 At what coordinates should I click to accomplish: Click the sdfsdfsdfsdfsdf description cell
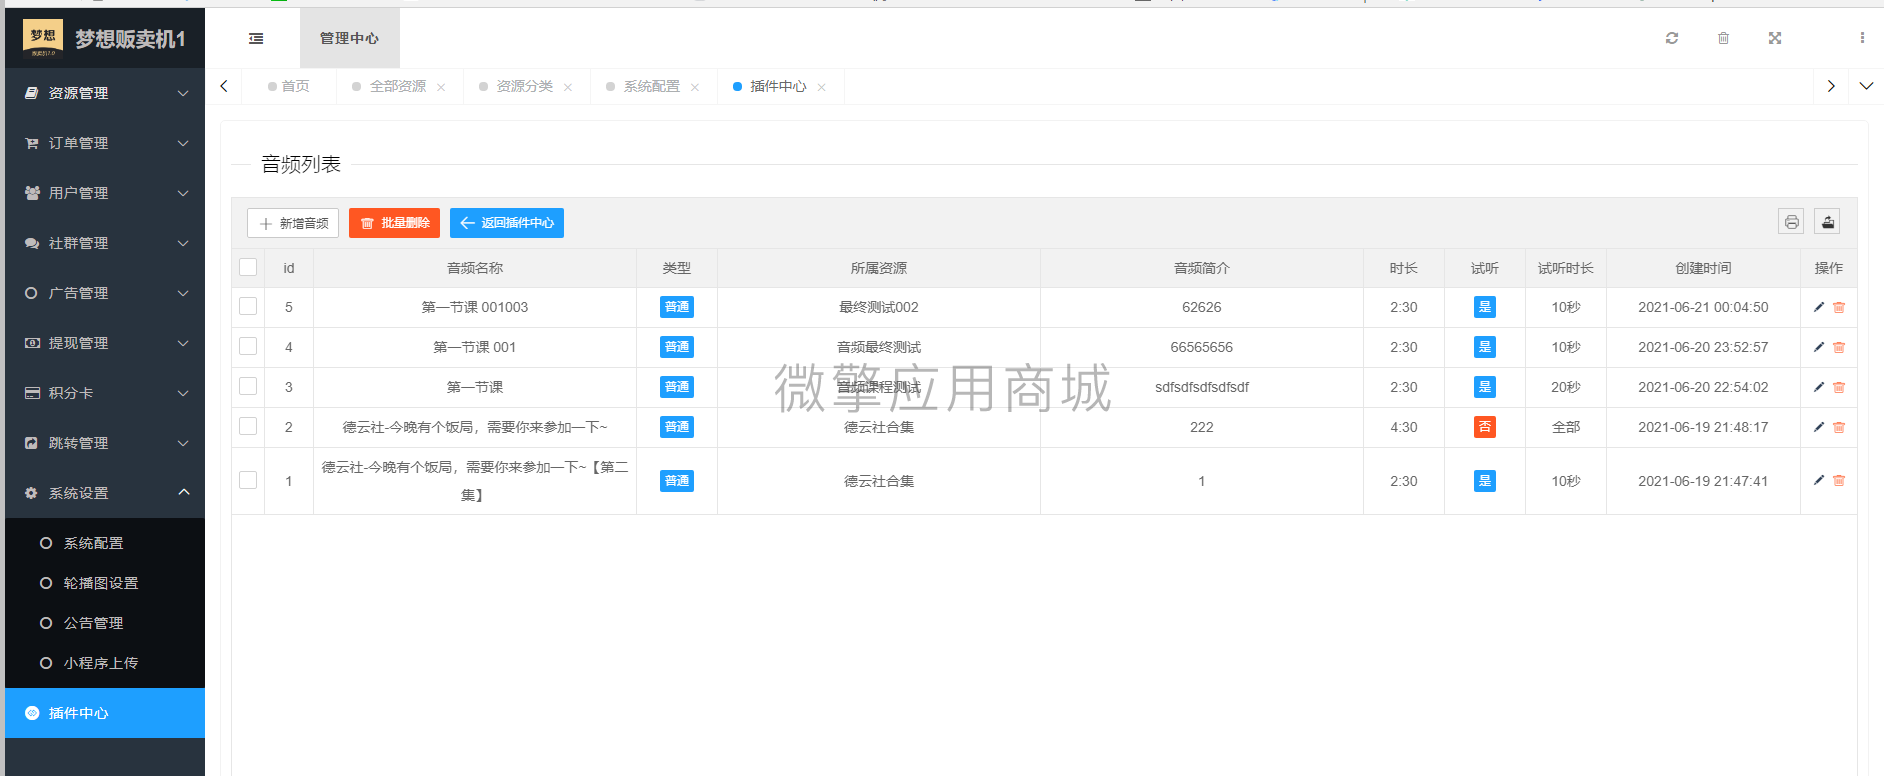click(1202, 387)
